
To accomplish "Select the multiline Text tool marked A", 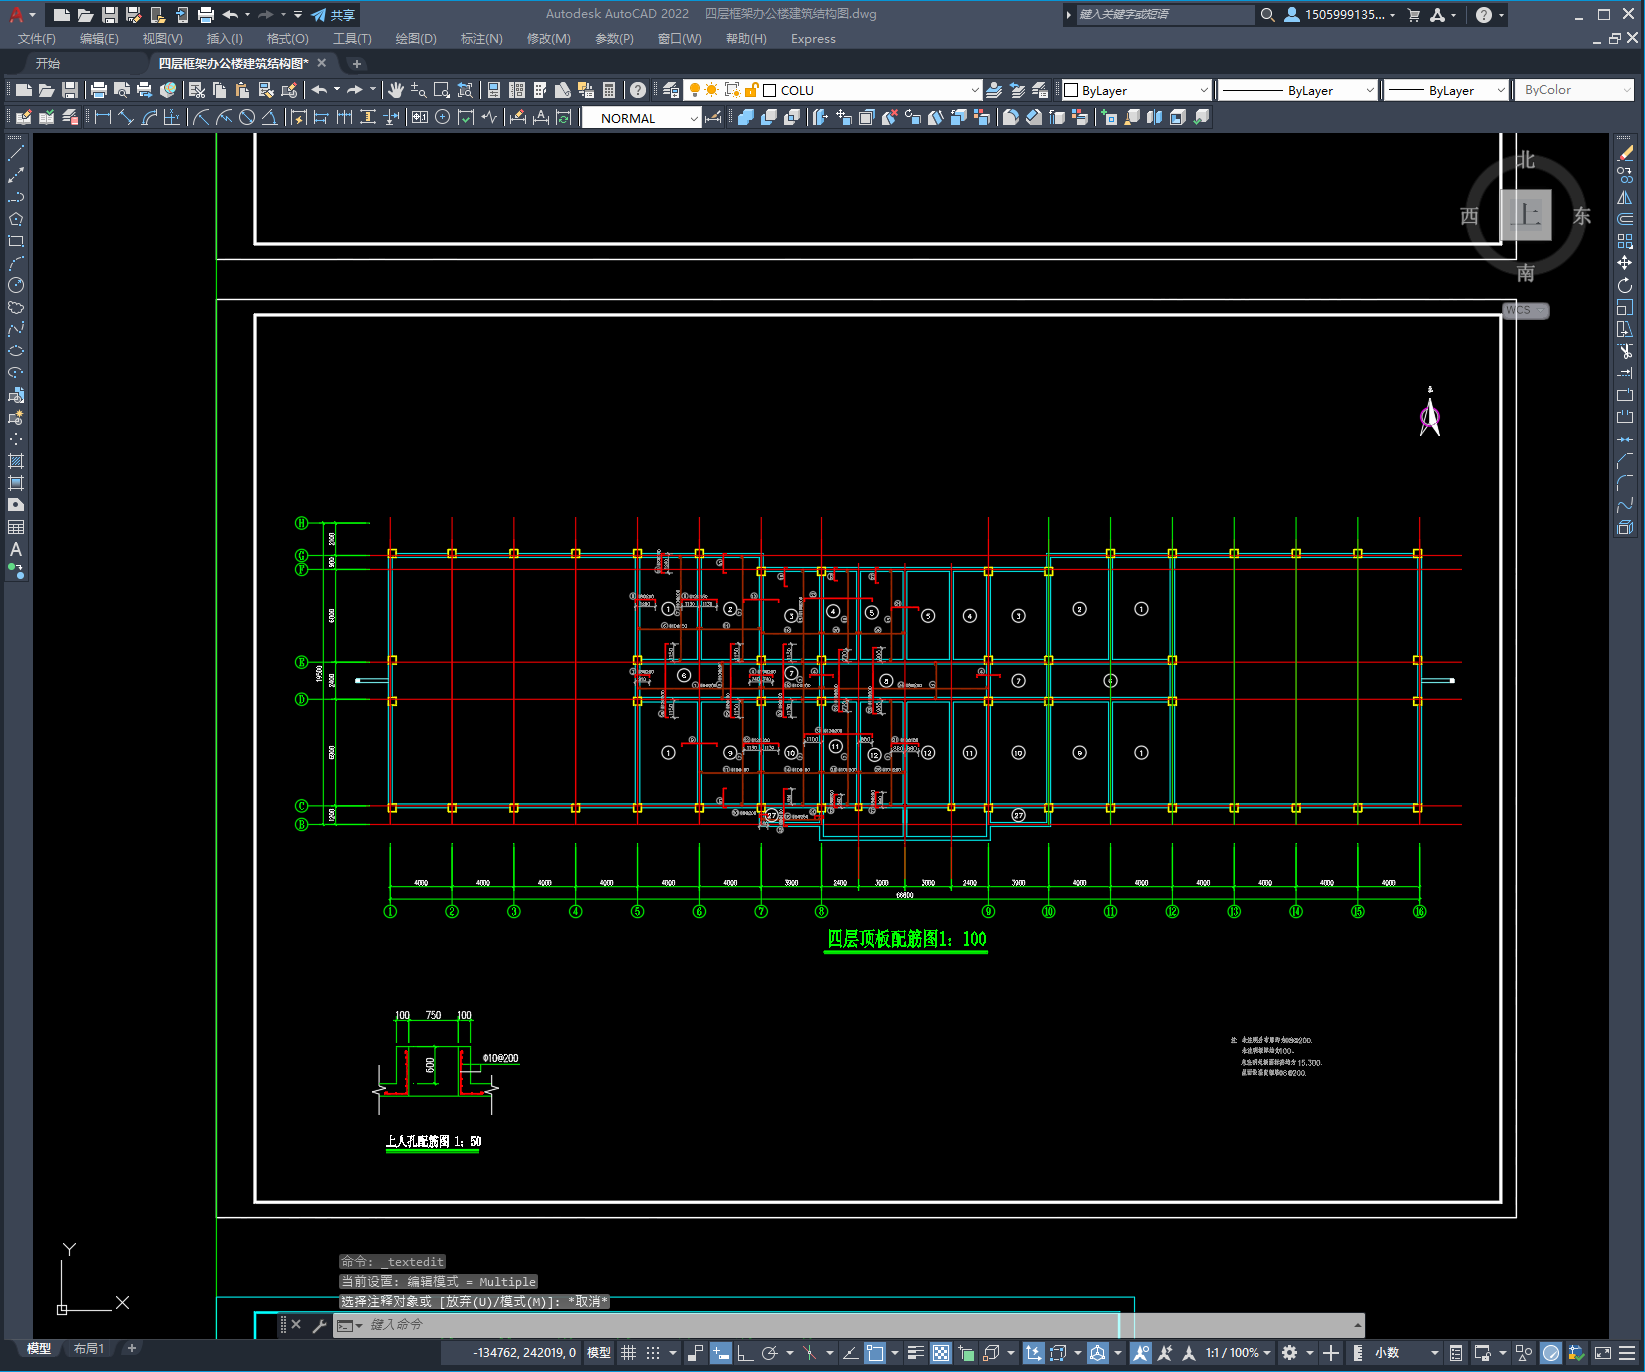I will (16, 549).
